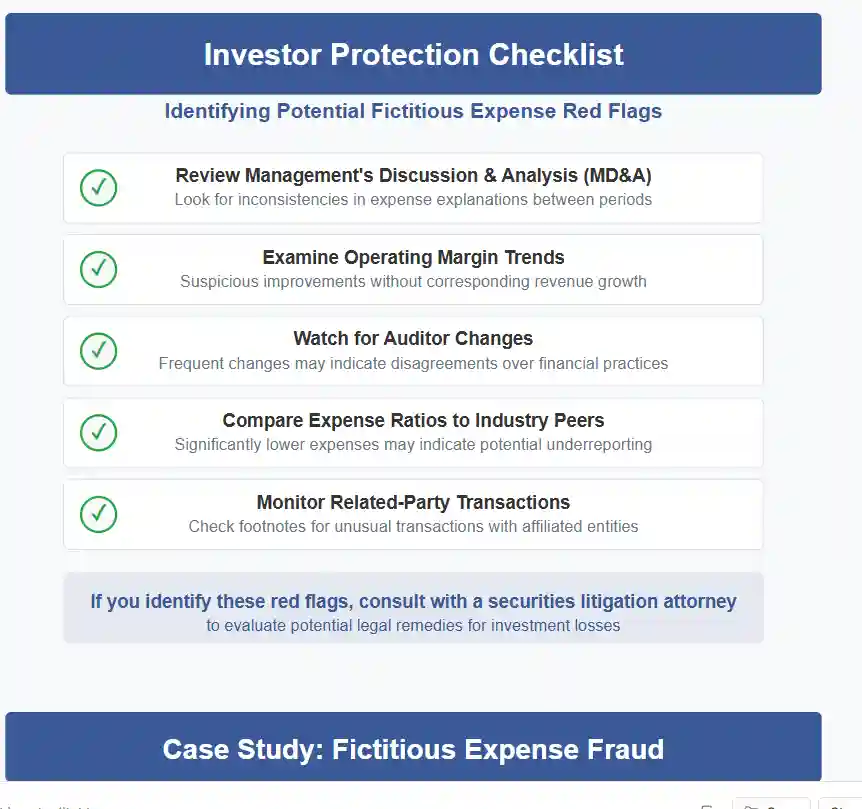862x809 pixels.
Task: Toggle the check icon for Compare Expense Ratios
Action: point(99,432)
